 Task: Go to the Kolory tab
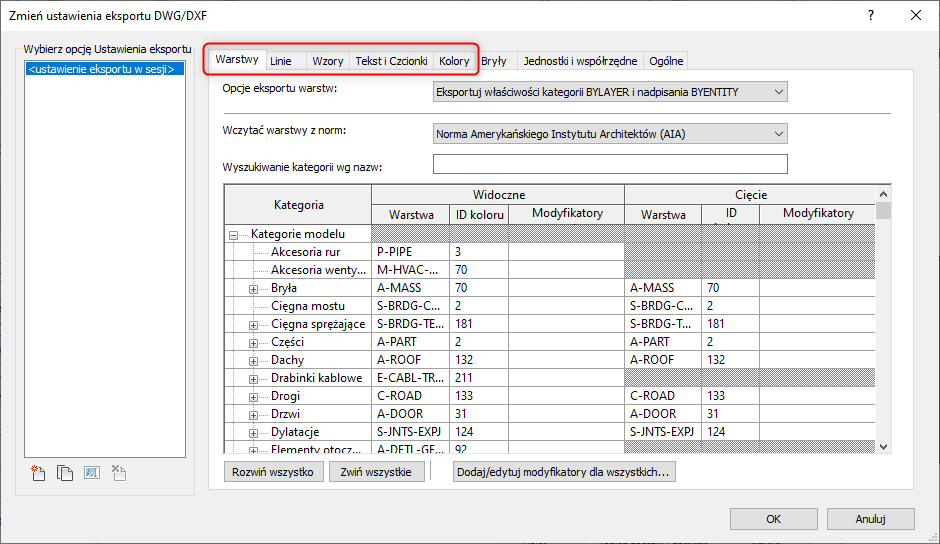coord(454,61)
